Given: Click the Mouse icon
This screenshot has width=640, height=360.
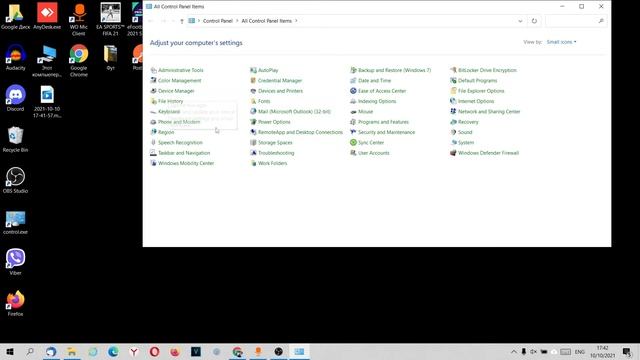Looking at the screenshot, I should (x=353, y=111).
